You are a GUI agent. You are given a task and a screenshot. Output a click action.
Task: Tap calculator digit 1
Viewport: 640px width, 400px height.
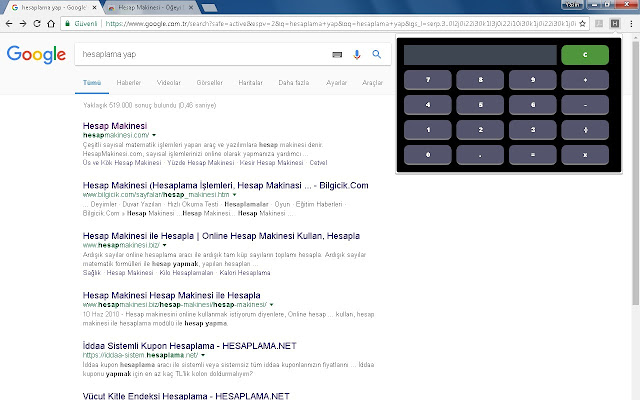428,130
